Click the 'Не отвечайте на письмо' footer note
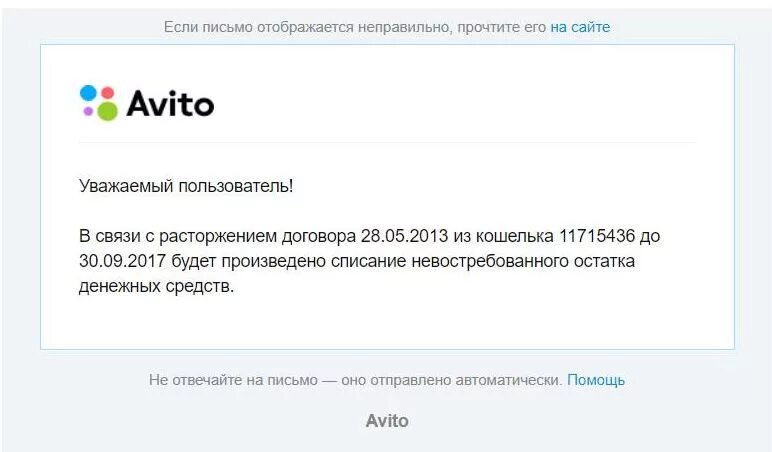Viewport: 772px width, 452px height. point(233,380)
